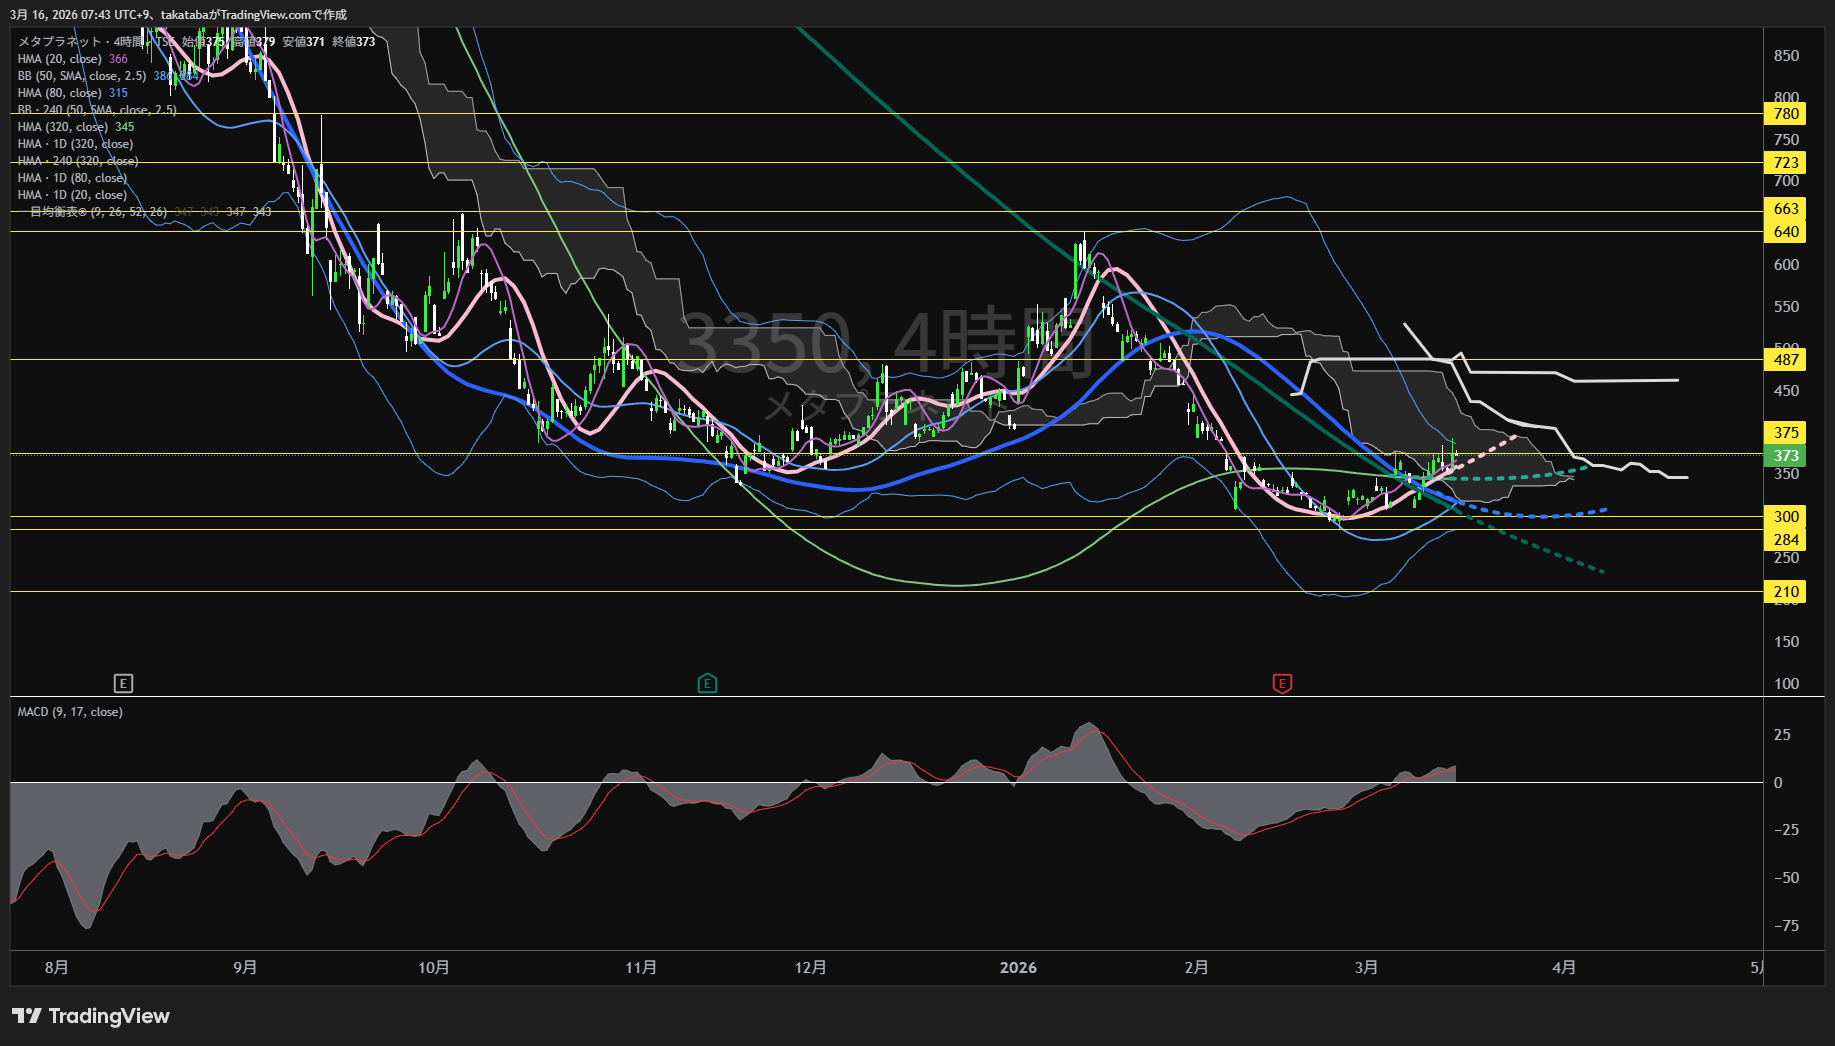The image size is (1835, 1046).
Task: Select the yellow 487 price level label
Action: 1786,360
